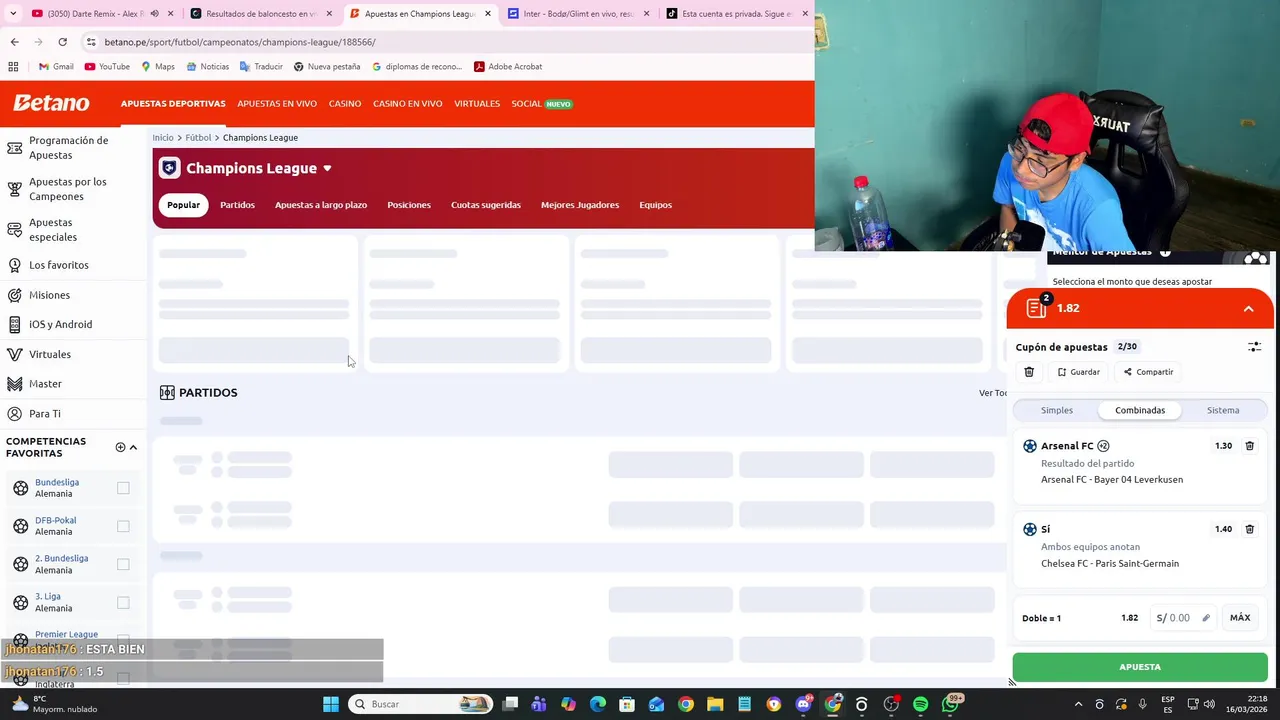Click the Betano logo
Image resolution: width=1280 pixels, height=720 pixels.
point(51,103)
